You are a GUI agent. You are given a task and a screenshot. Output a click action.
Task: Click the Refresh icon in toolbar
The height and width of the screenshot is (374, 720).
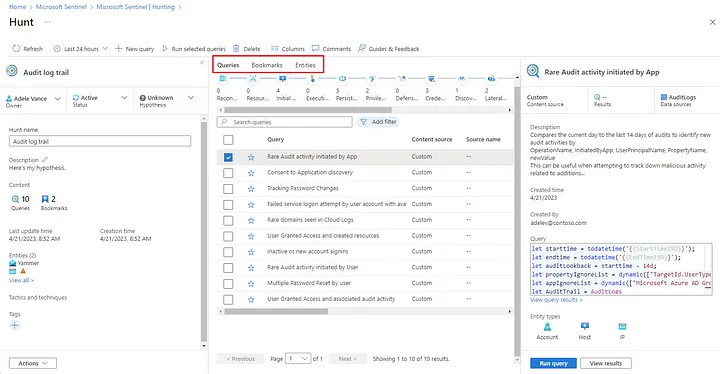(x=16, y=48)
